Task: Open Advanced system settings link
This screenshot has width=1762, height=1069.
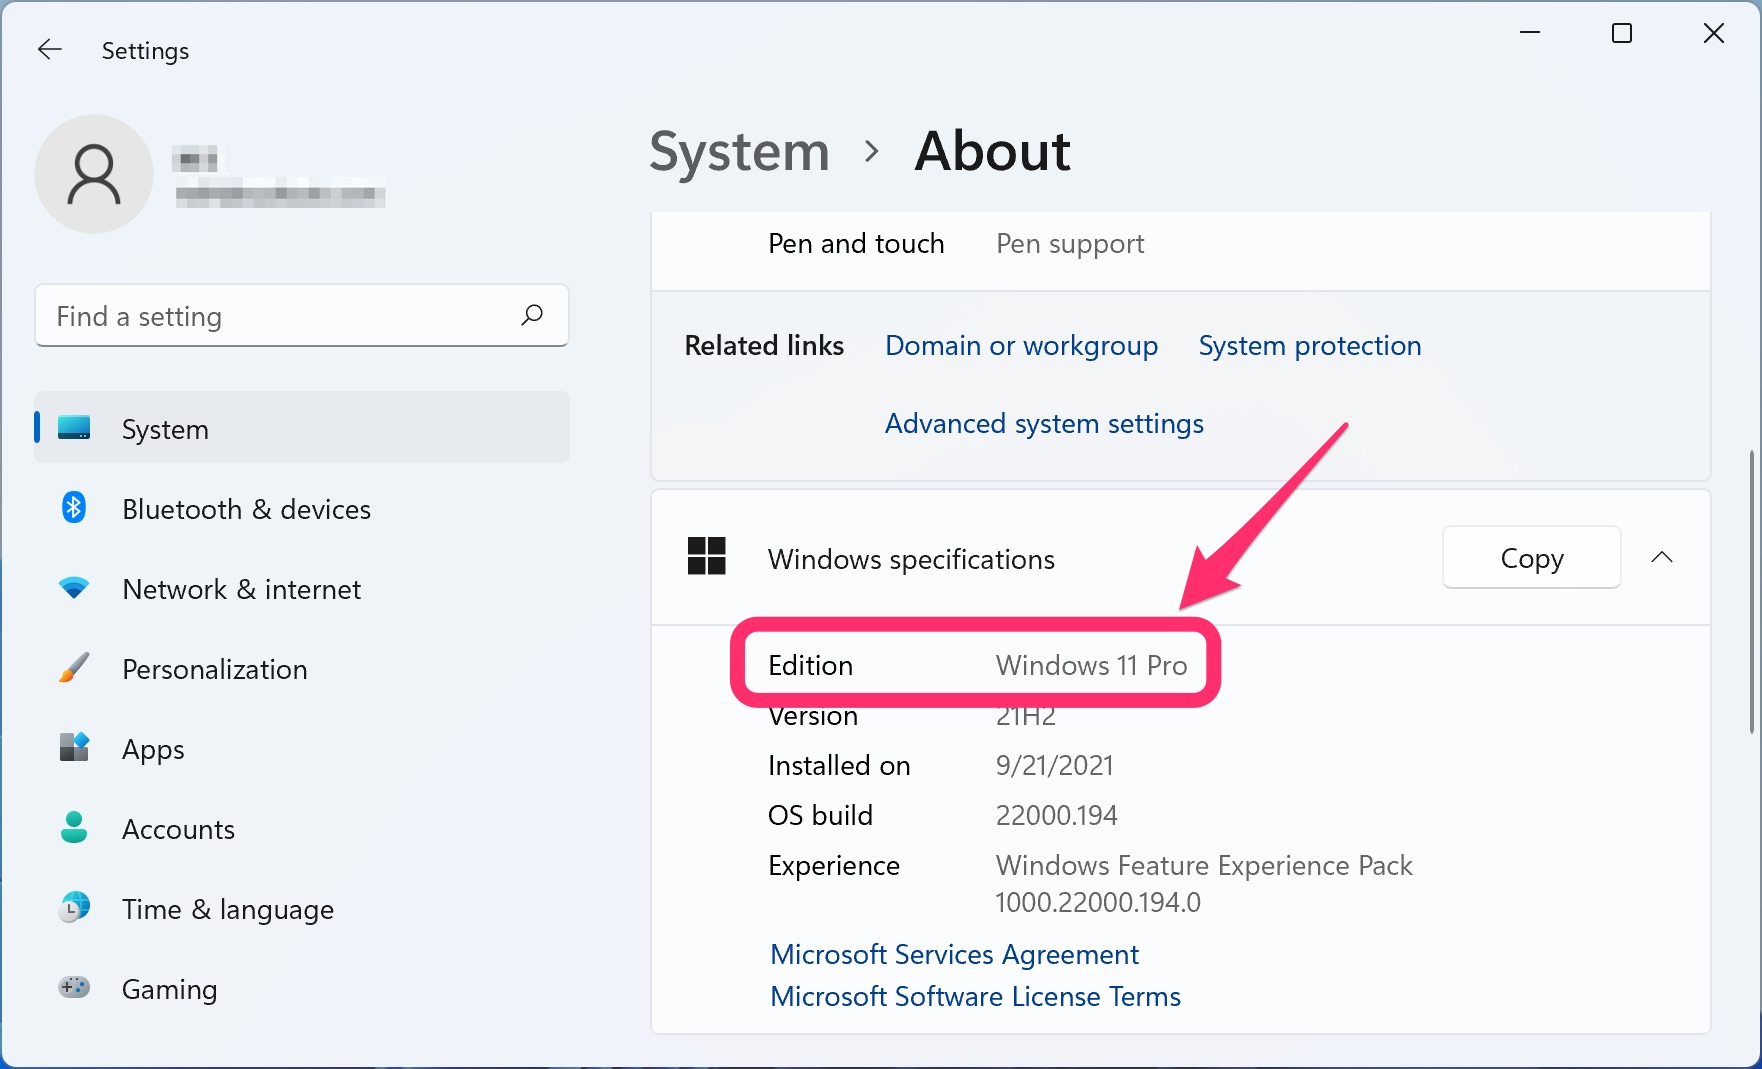Action: [1044, 424]
